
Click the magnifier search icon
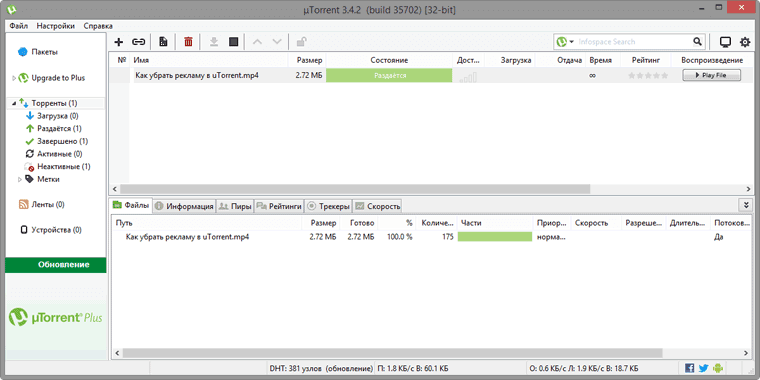pos(697,42)
